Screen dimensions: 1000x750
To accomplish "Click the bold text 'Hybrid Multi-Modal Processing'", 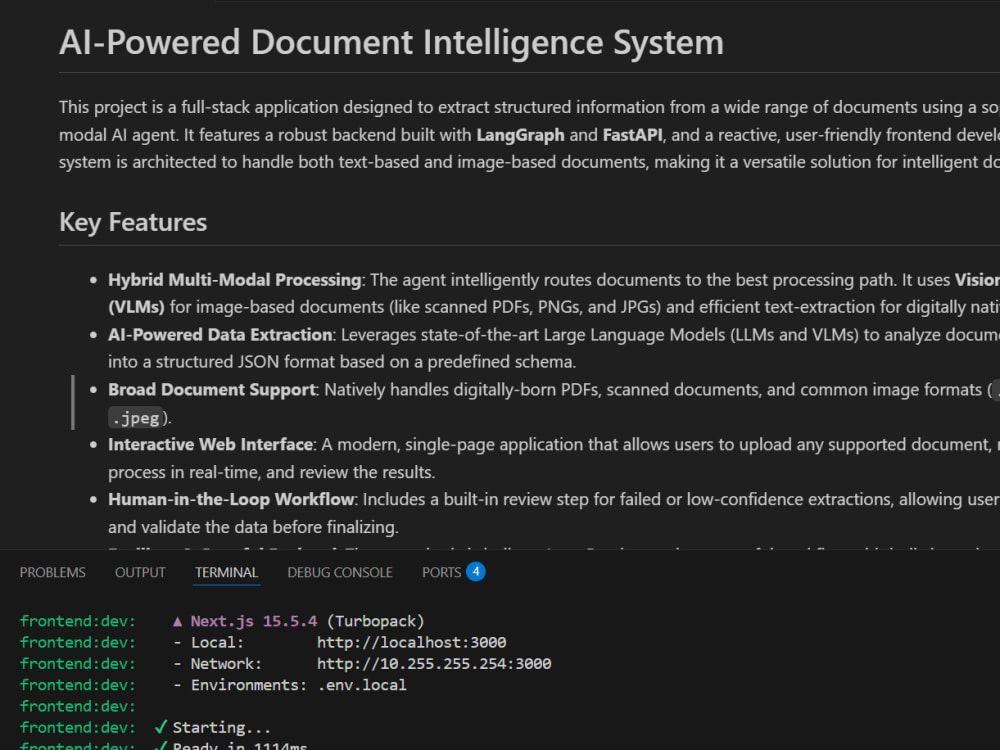I will (235, 280).
